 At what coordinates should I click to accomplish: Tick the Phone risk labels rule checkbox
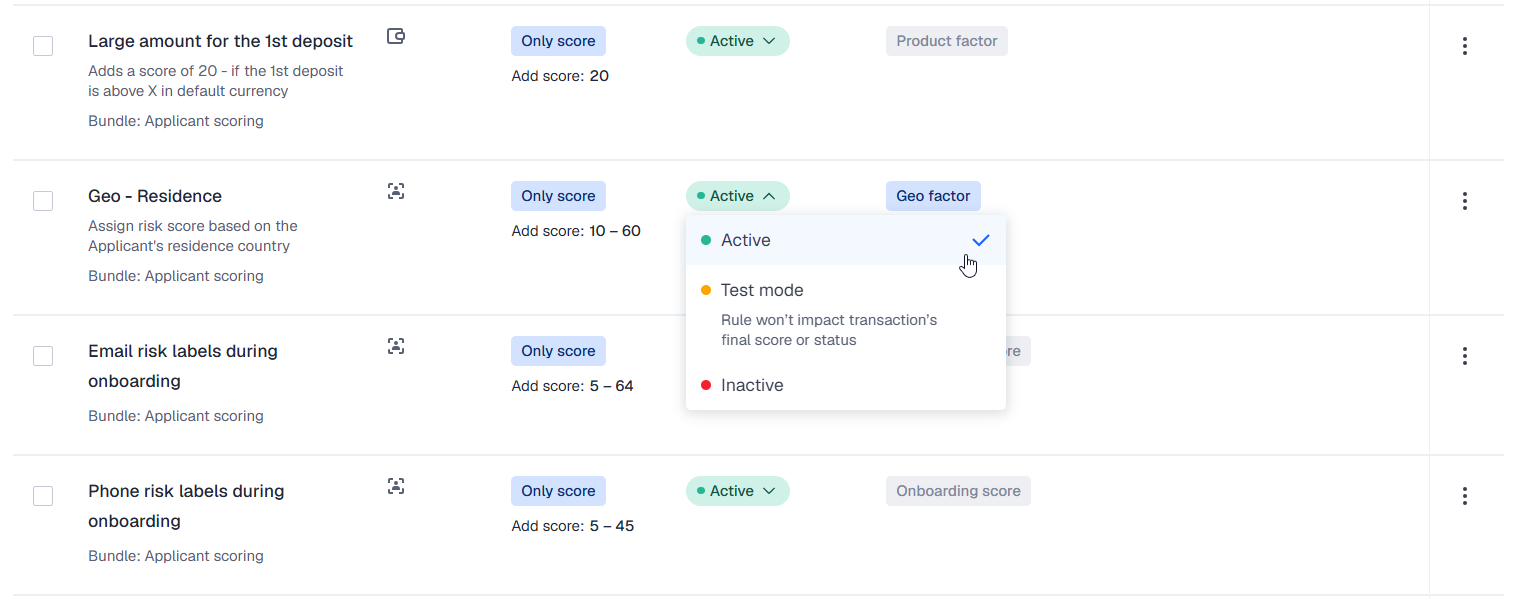tap(43, 496)
